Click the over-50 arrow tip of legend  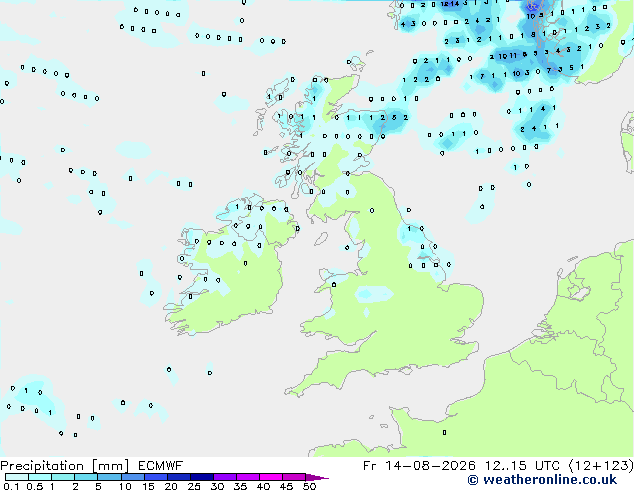[x=317, y=477]
